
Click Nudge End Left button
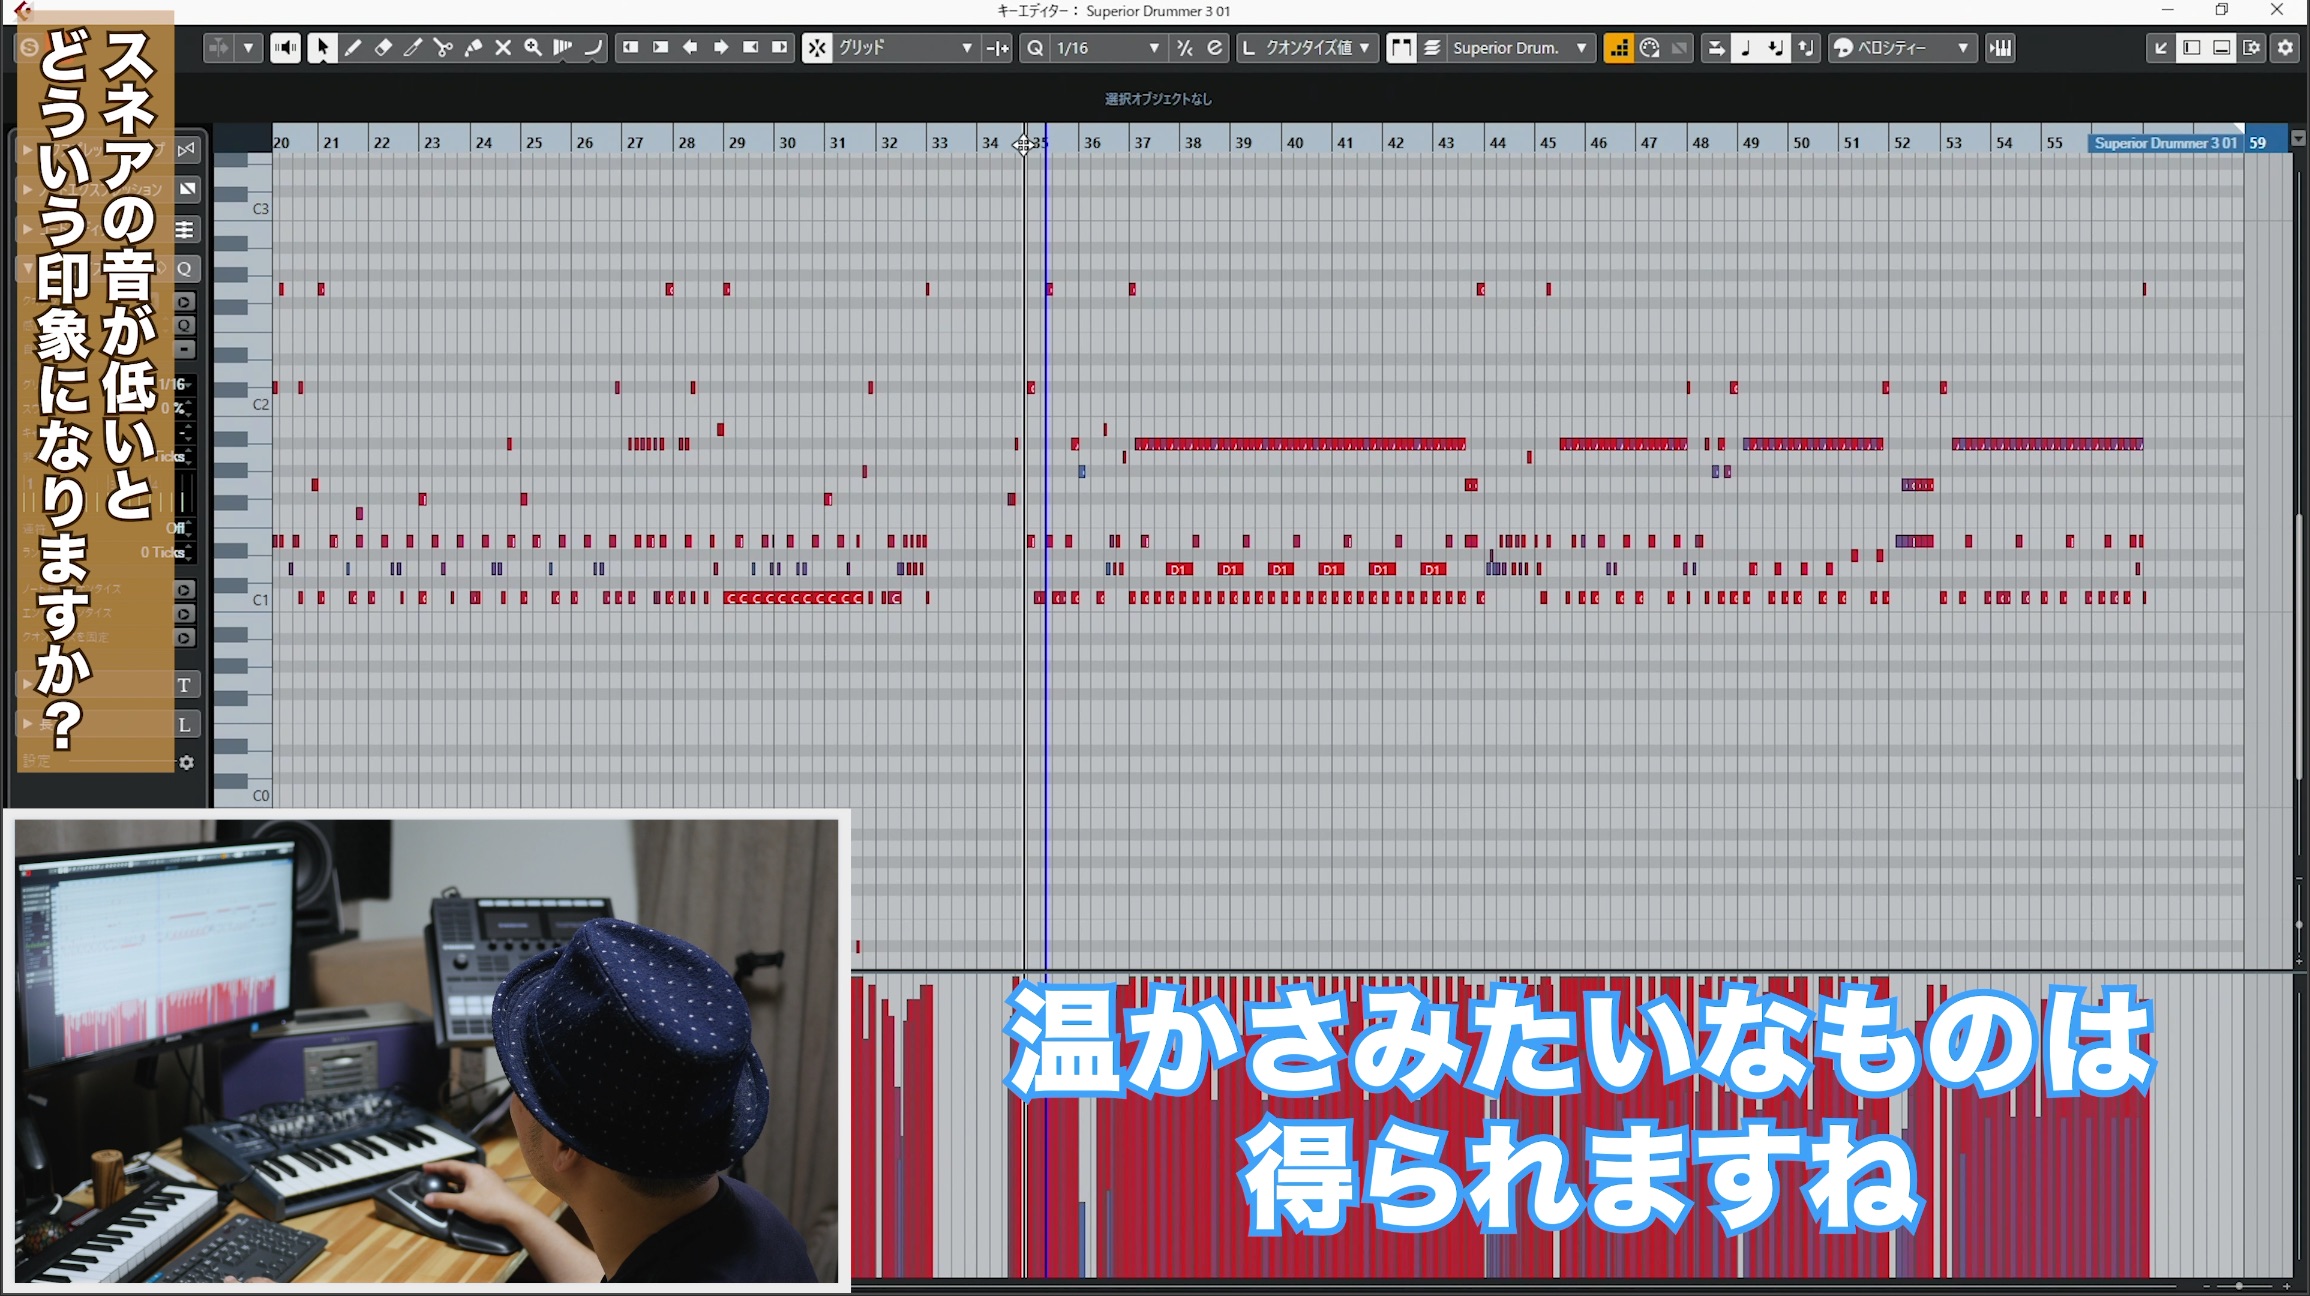pyautogui.click(x=751, y=48)
